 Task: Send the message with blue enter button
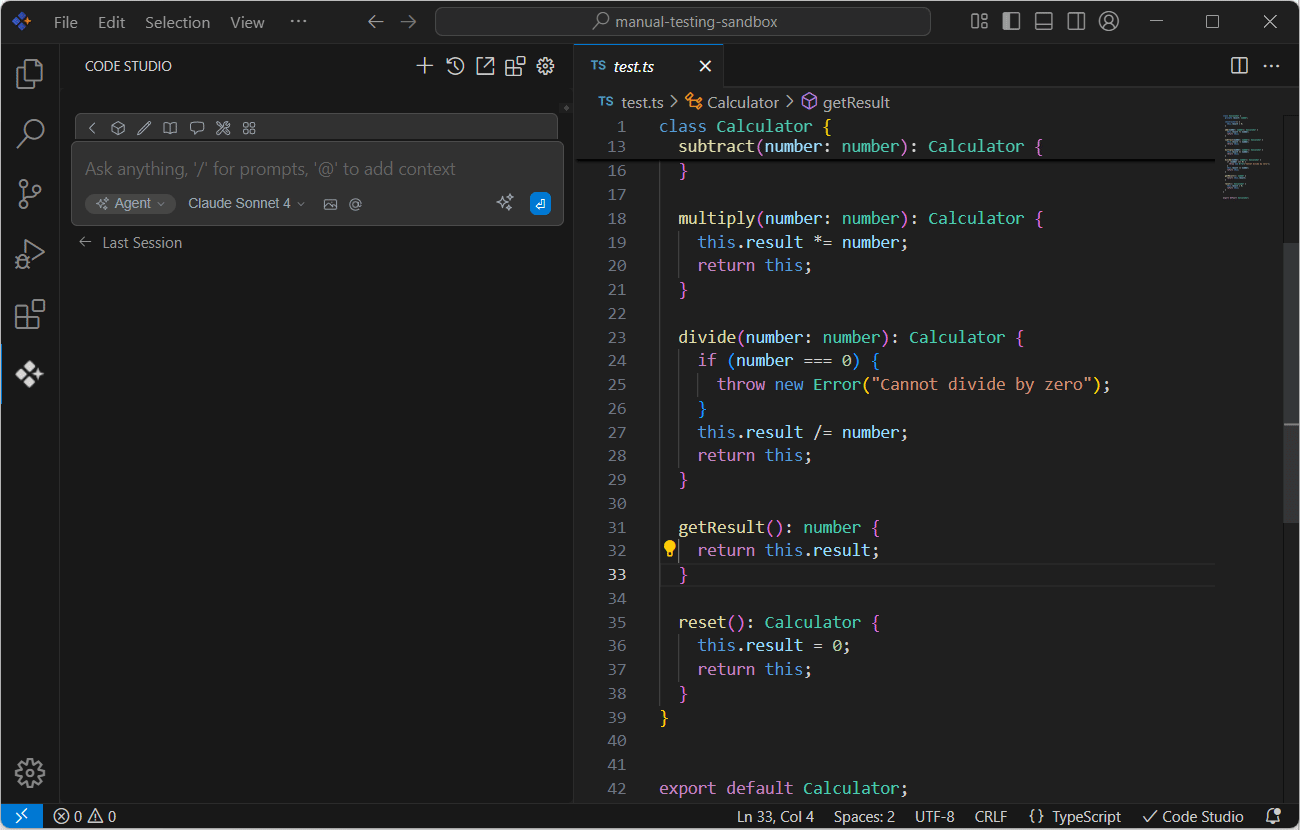(x=540, y=204)
